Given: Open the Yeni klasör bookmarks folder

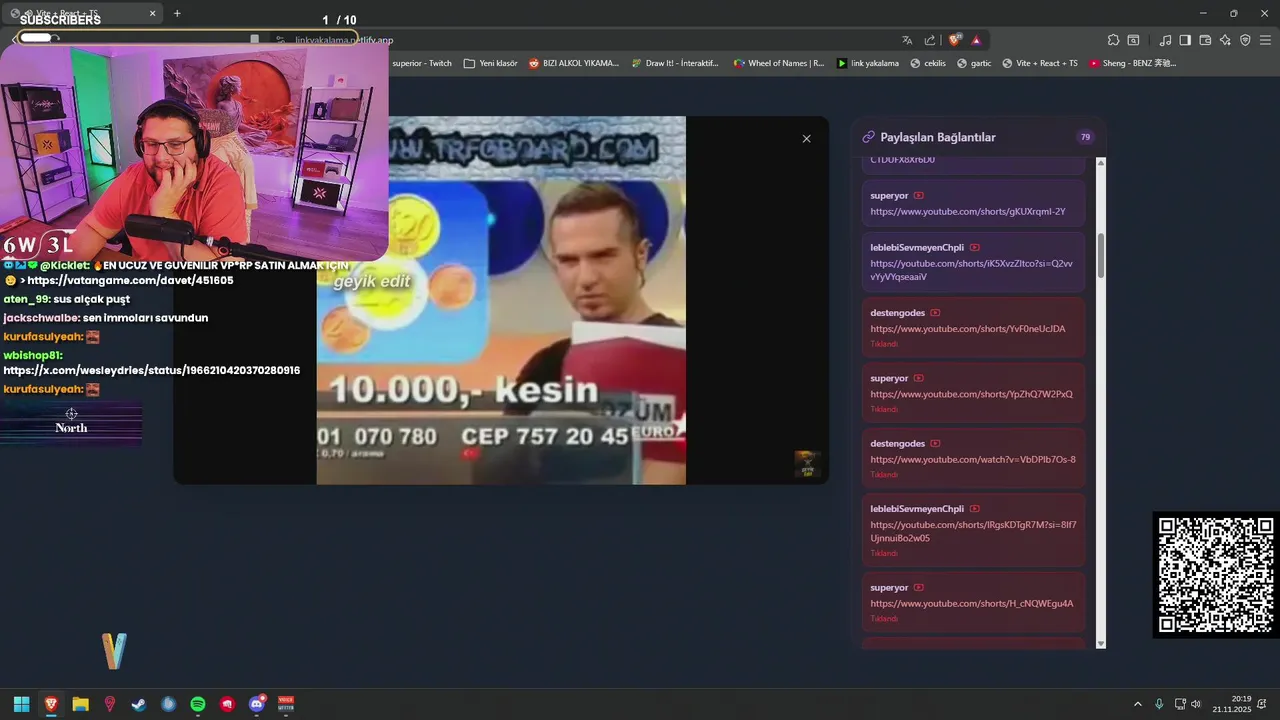Looking at the screenshot, I should 490,63.
